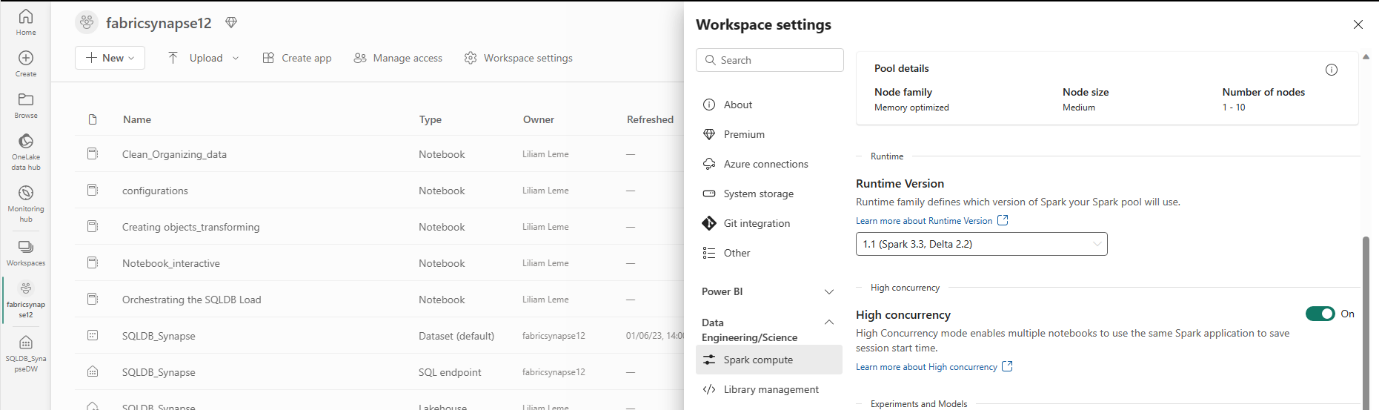Click the info icon in Pool details
The width and height of the screenshot is (1379, 410).
(1331, 70)
